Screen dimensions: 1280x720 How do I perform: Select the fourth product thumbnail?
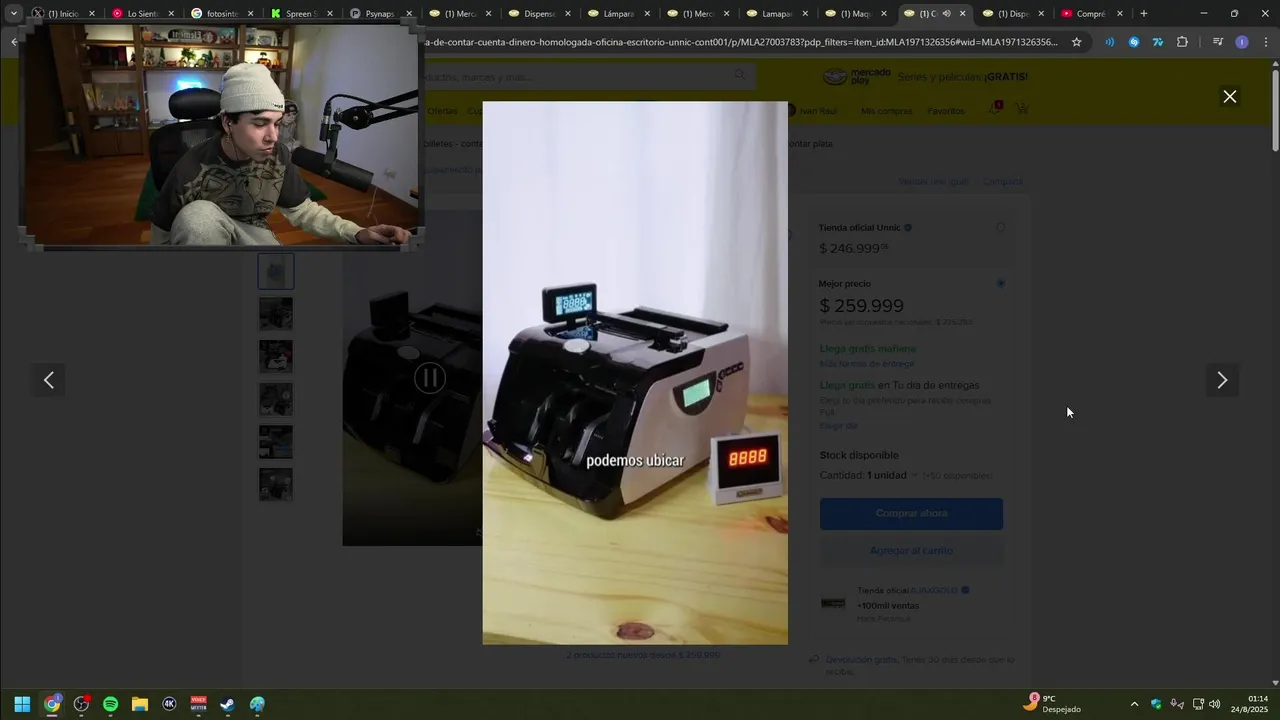pyautogui.click(x=276, y=400)
